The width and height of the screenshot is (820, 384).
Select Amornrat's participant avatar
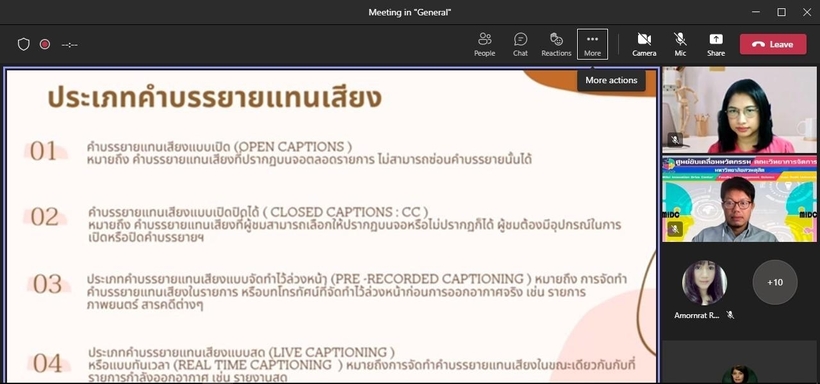[x=704, y=283]
